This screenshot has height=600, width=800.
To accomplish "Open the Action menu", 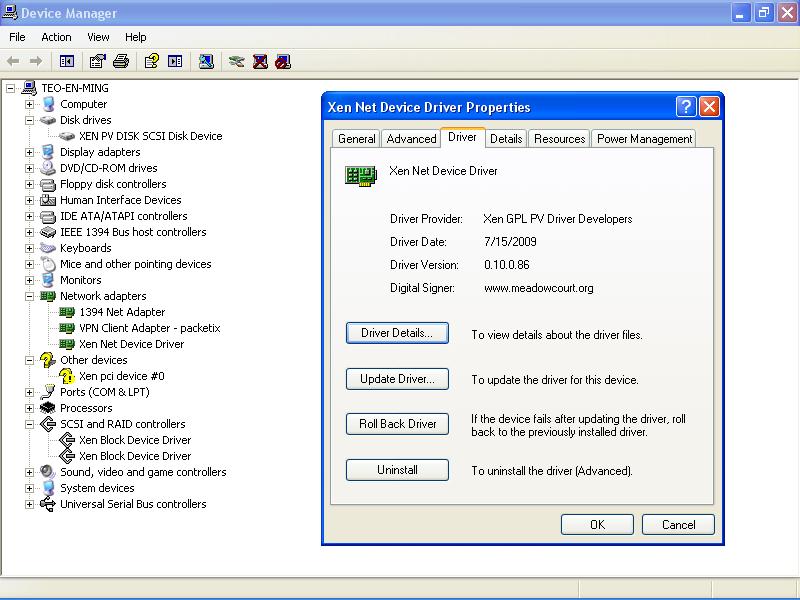I will pos(56,37).
